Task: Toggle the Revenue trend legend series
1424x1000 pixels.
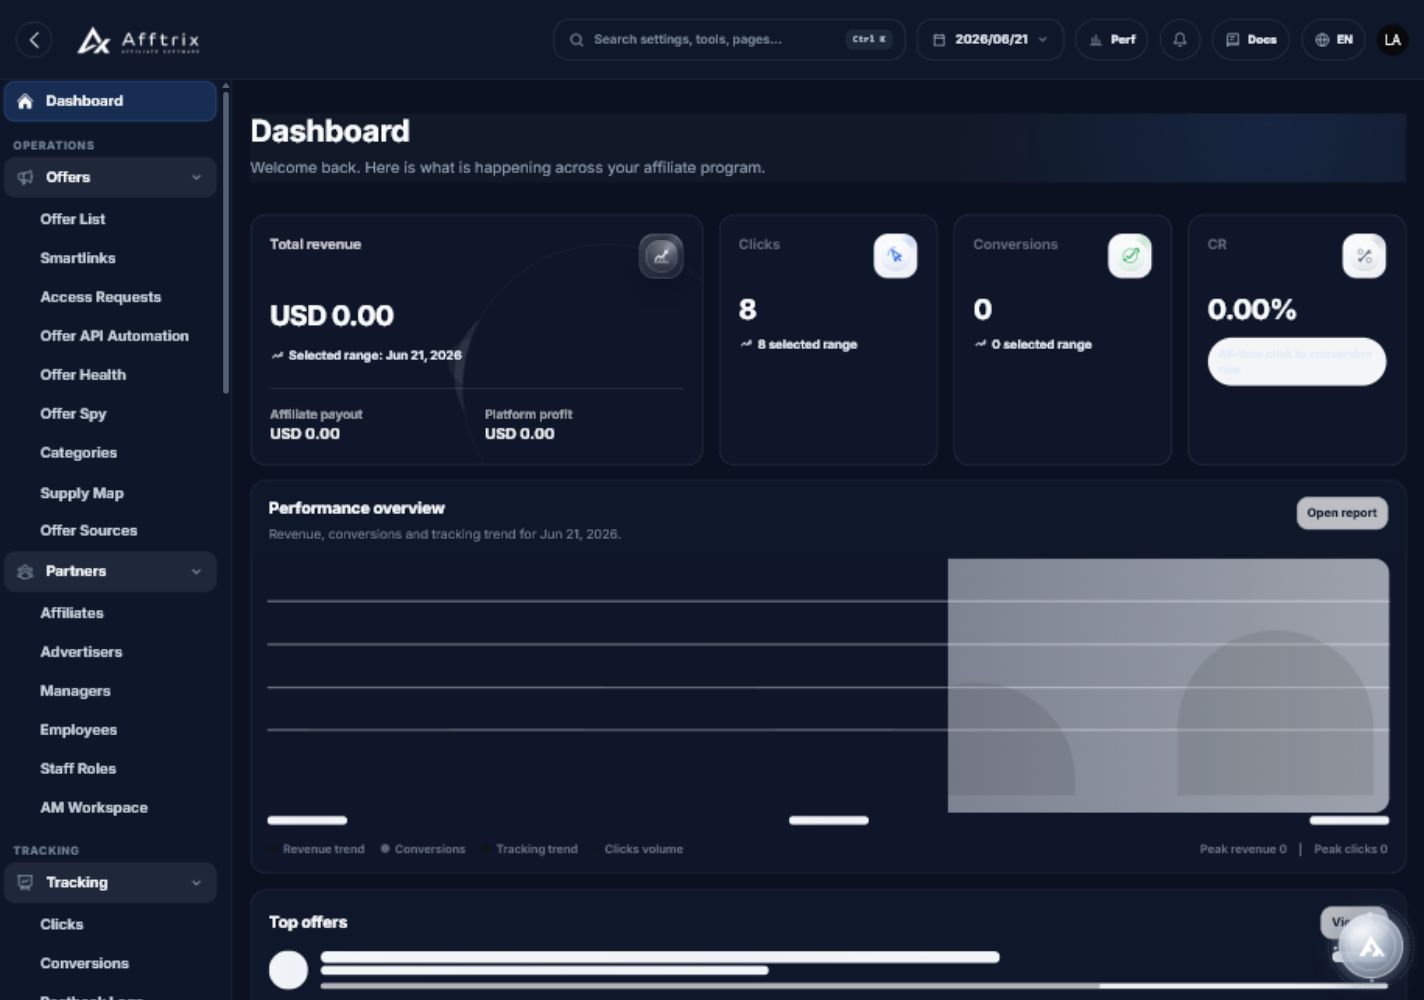Action: pos(317,849)
